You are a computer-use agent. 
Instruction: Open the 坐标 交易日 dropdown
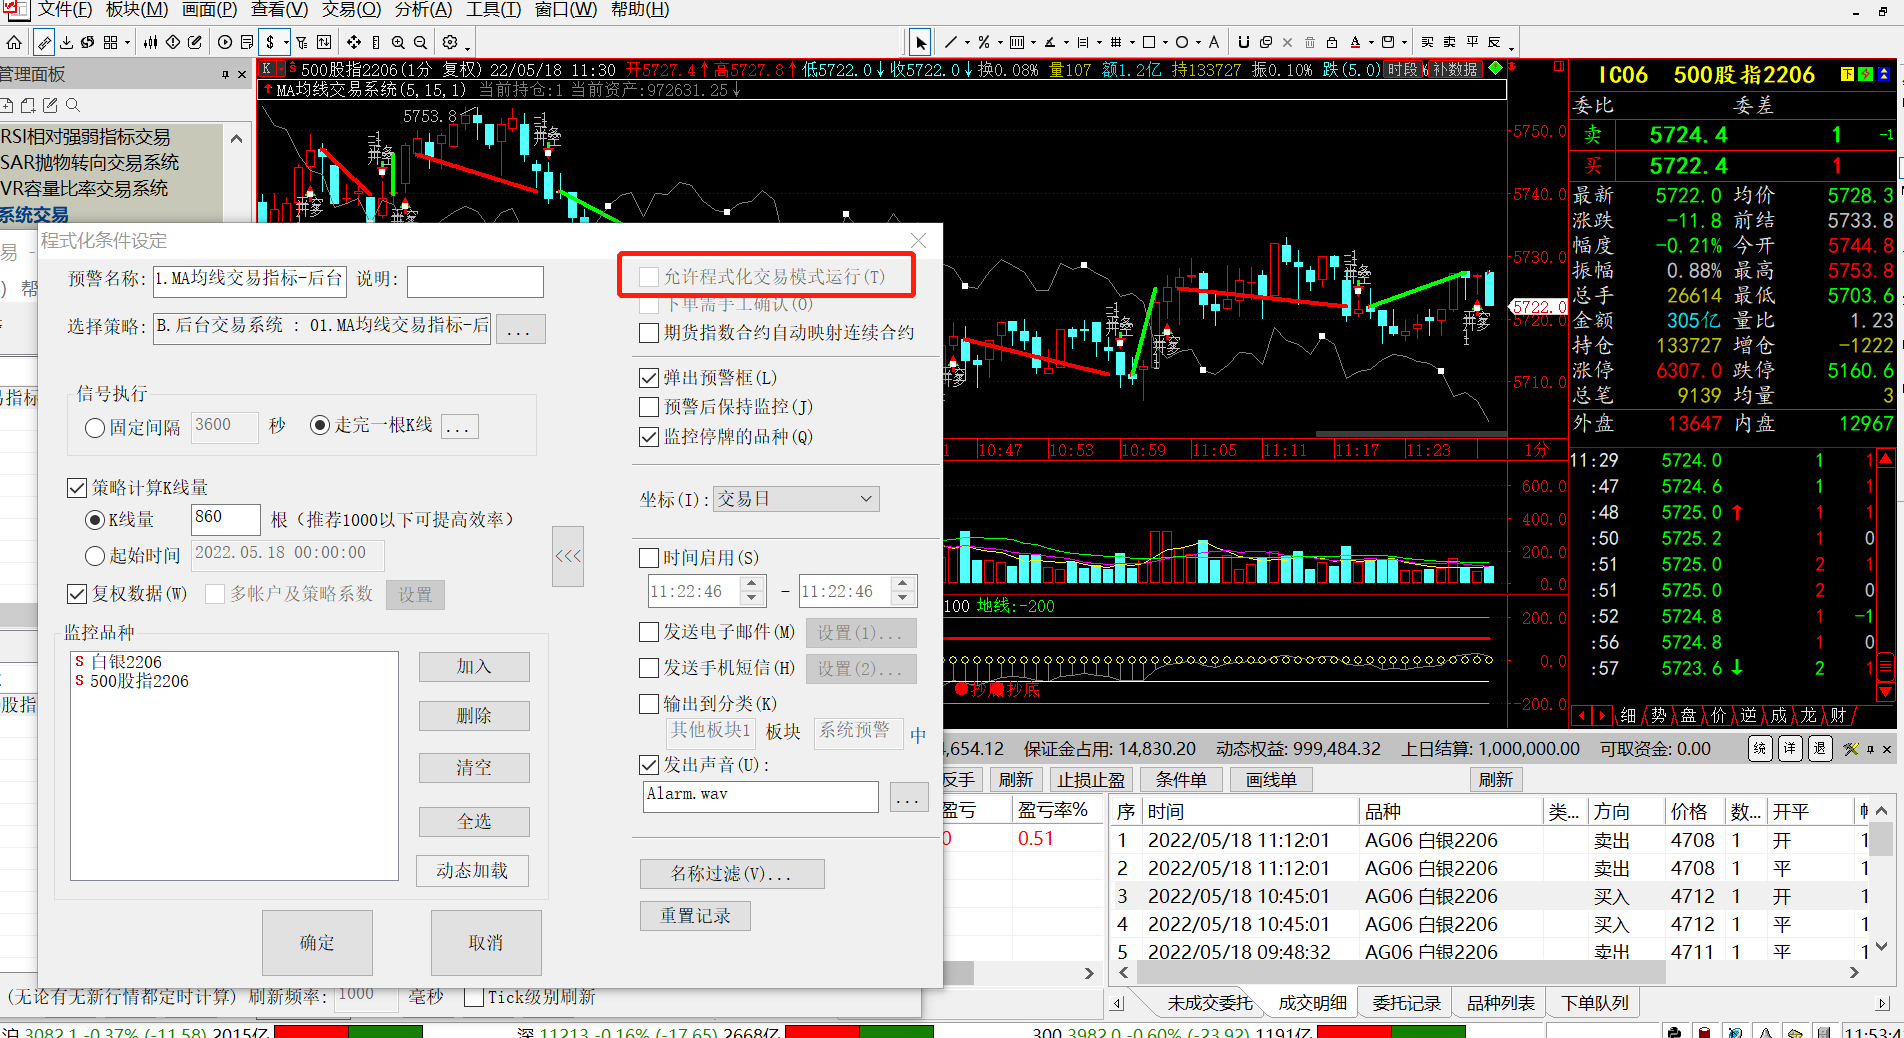pos(796,499)
